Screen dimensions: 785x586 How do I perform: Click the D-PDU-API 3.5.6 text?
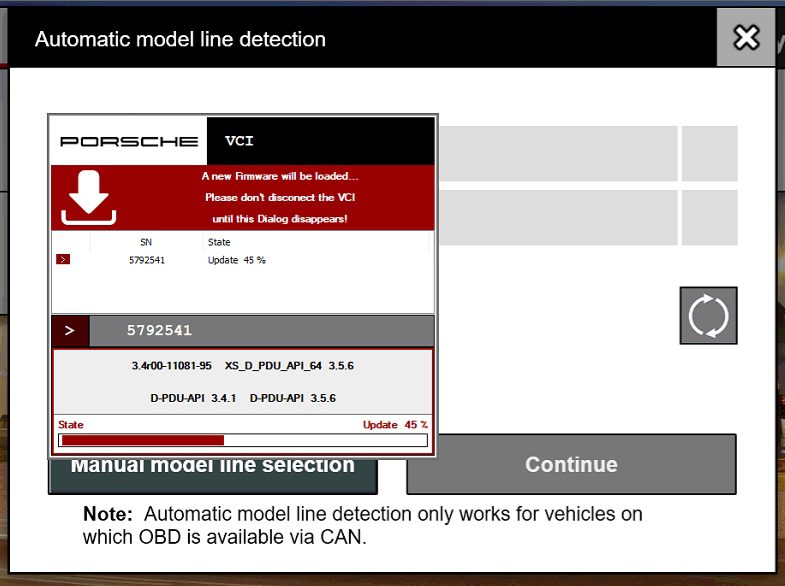coord(293,398)
